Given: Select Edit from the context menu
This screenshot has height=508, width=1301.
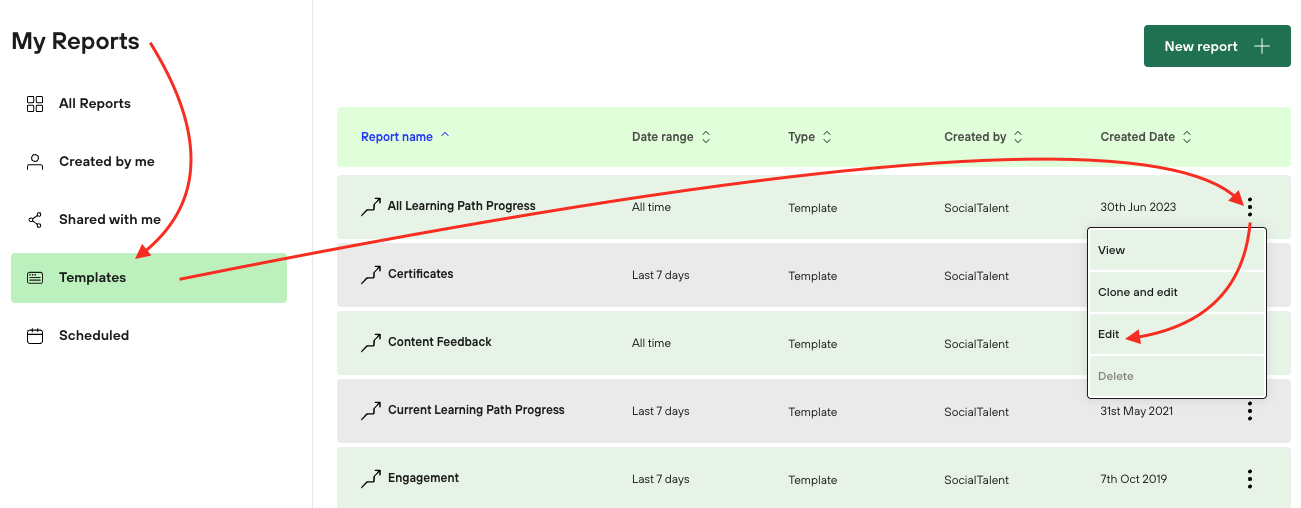Looking at the screenshot, I should pos(1109,334).
